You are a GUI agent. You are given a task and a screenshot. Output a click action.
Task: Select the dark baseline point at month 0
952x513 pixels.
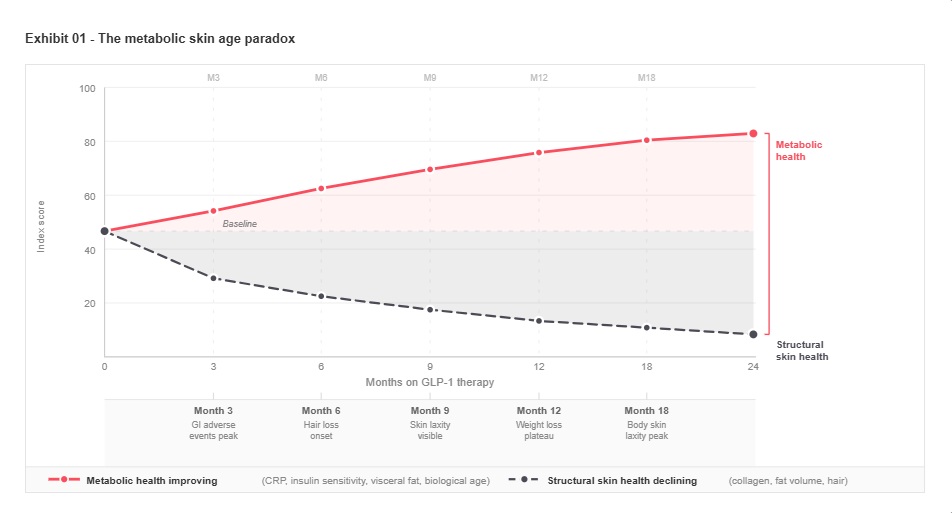(x=104, y=231)
